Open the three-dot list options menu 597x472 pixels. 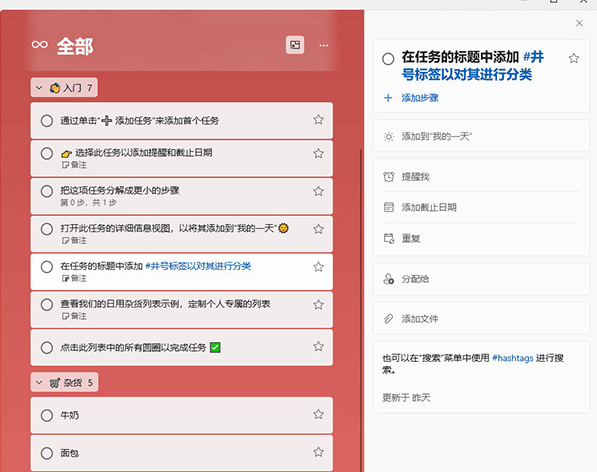(x=324, y=45)
